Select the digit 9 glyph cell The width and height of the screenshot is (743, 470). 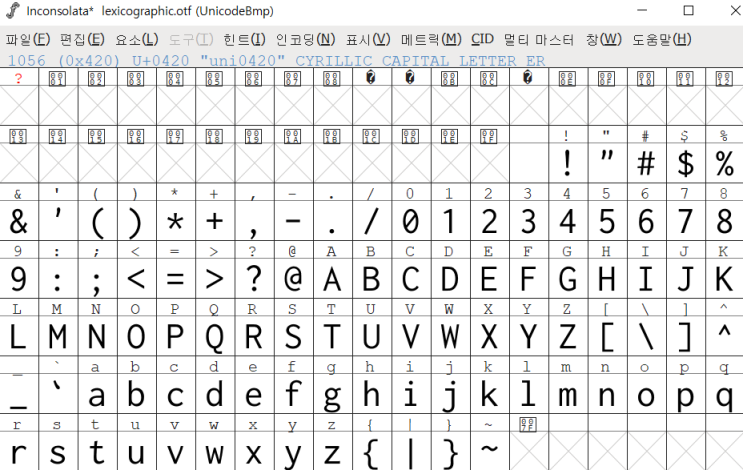tap(19, 279)
